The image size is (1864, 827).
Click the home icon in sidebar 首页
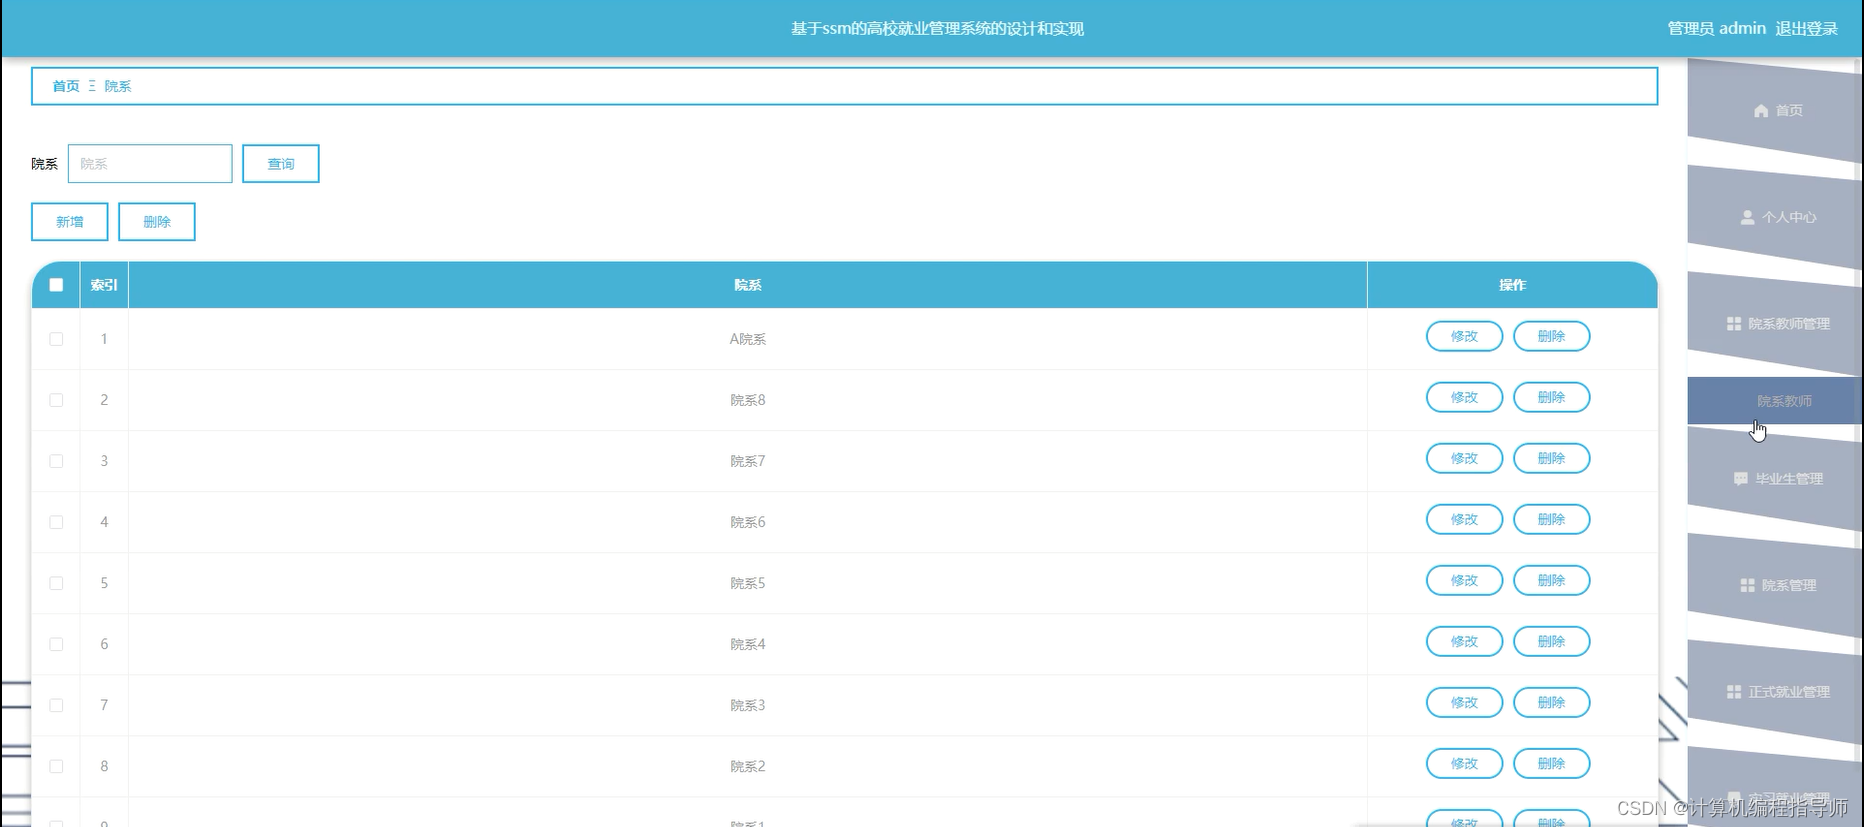(x=1761, y=111)
